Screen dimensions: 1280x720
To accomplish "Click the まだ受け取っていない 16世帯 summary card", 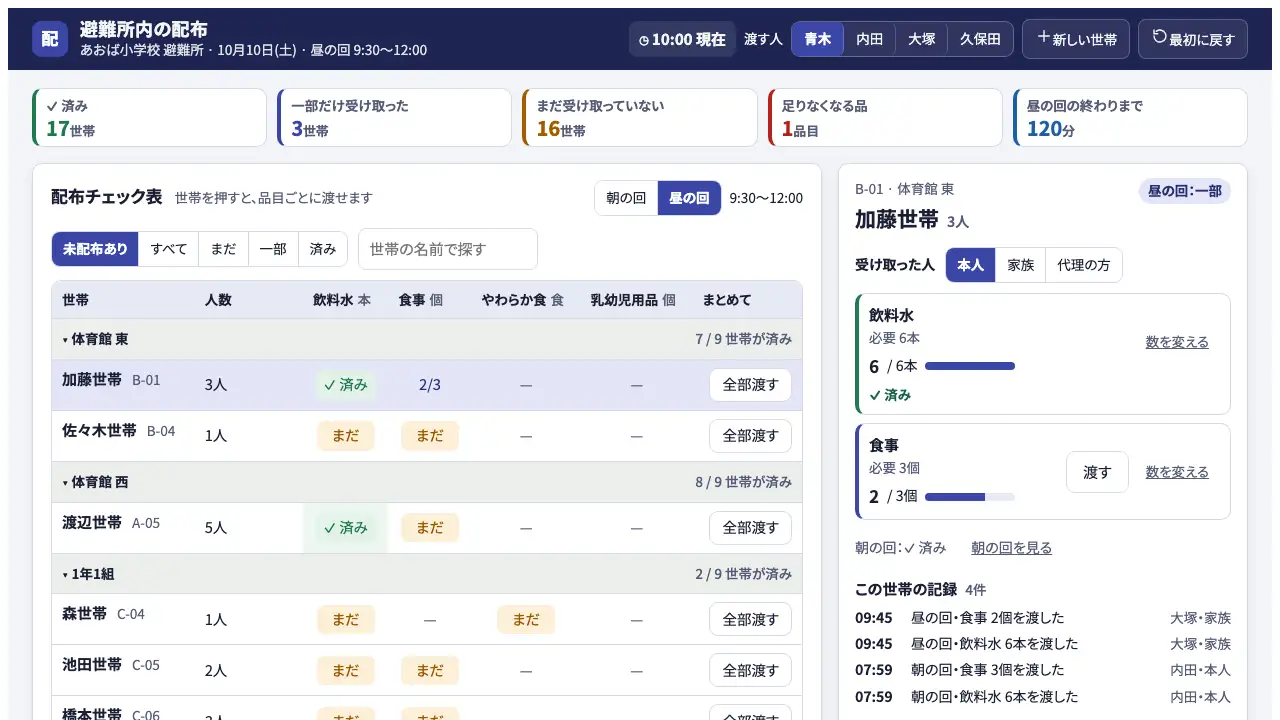I will 640,118.
